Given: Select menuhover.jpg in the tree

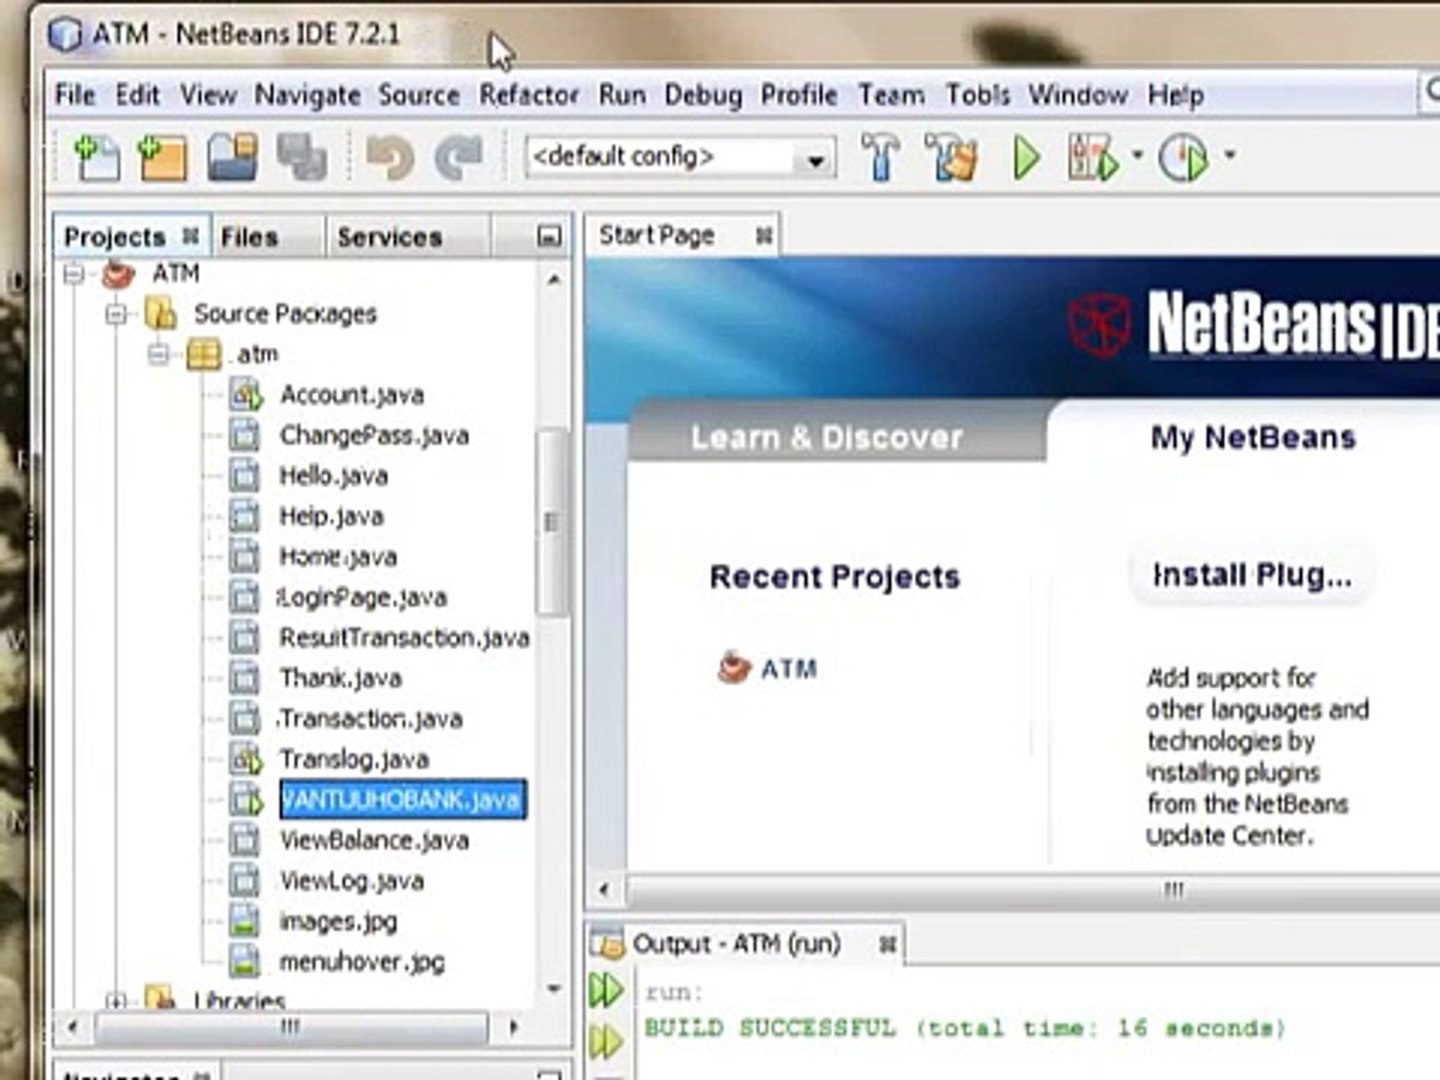Looking at the screenshot, I should [x=362, y=962].
